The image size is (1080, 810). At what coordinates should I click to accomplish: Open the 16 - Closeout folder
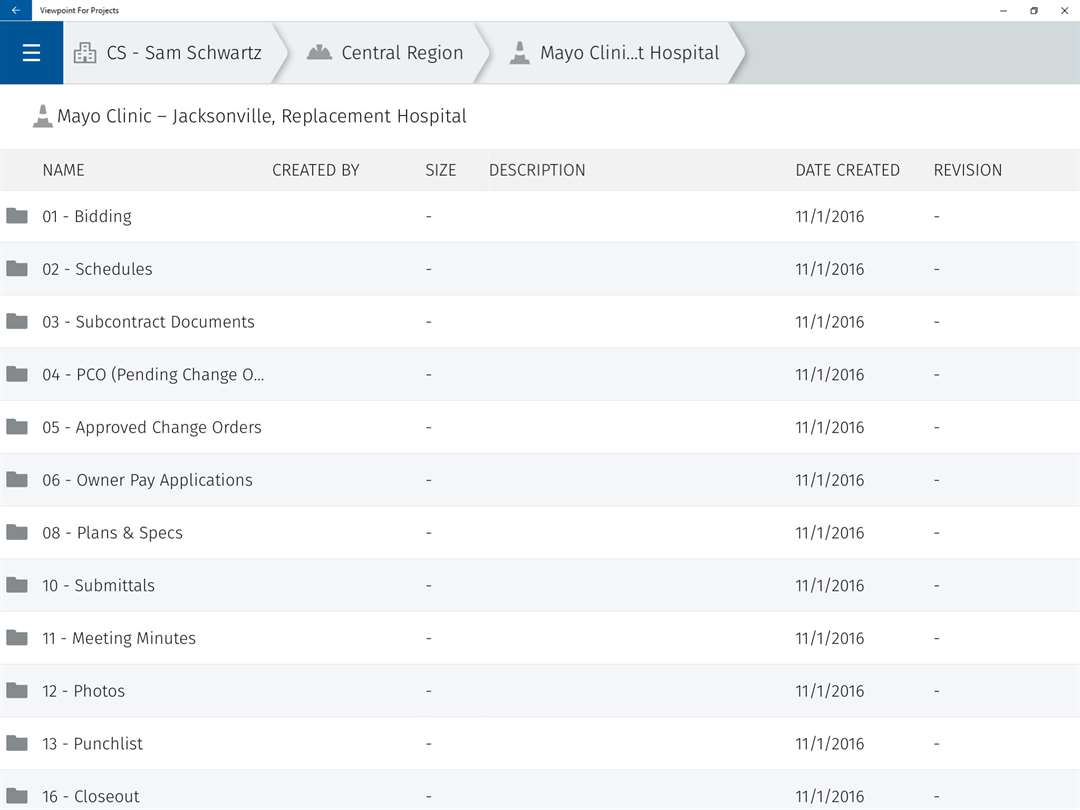(90, 796)
